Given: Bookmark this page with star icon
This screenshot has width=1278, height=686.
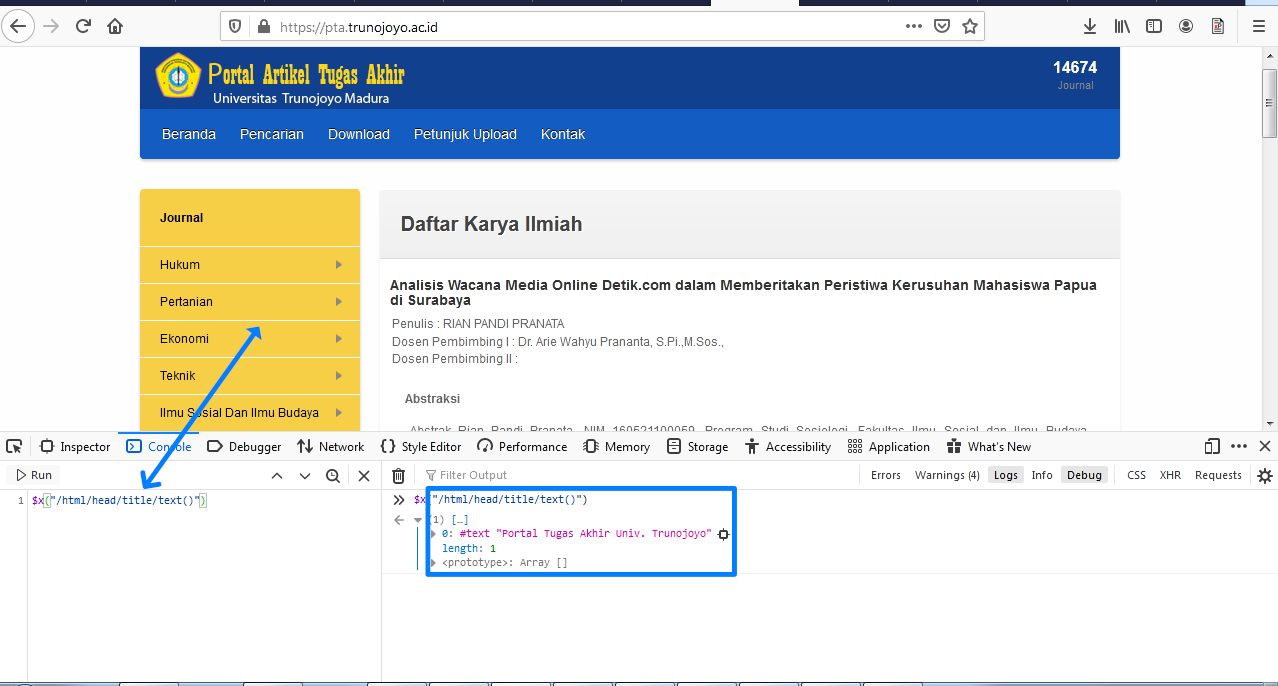Looking at the screenshot, I should coord(969,26).
